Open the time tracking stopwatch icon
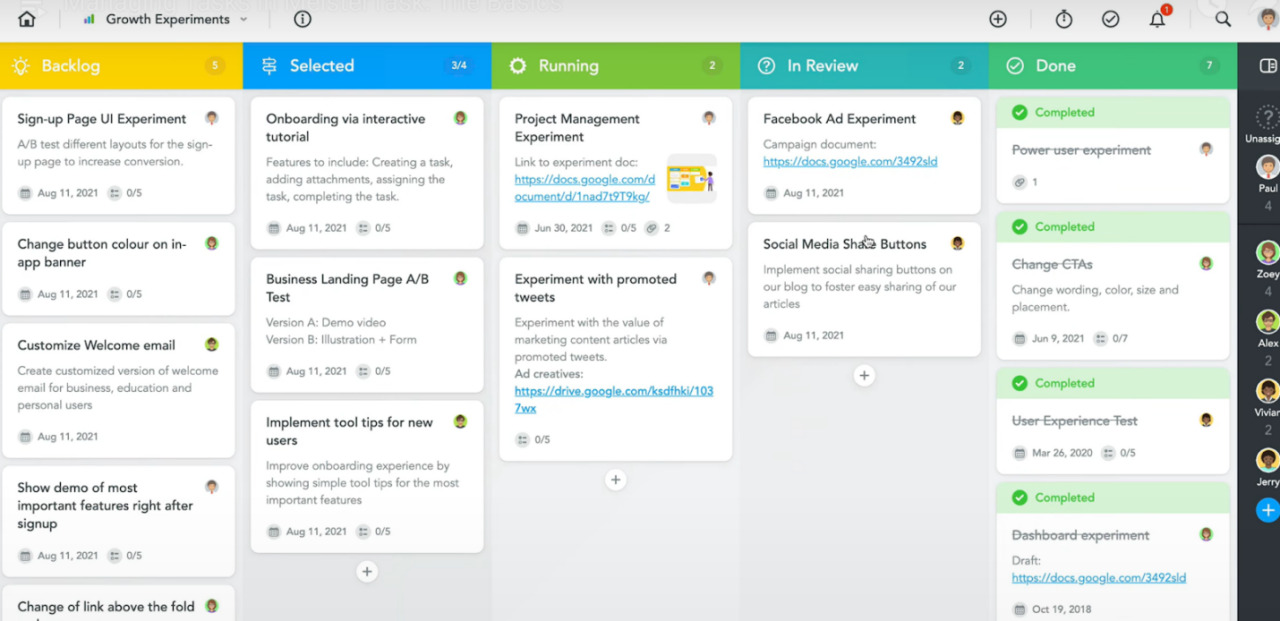Image resolution: width=1280 pixels, height=621 pixels. tap(1064, 19)
